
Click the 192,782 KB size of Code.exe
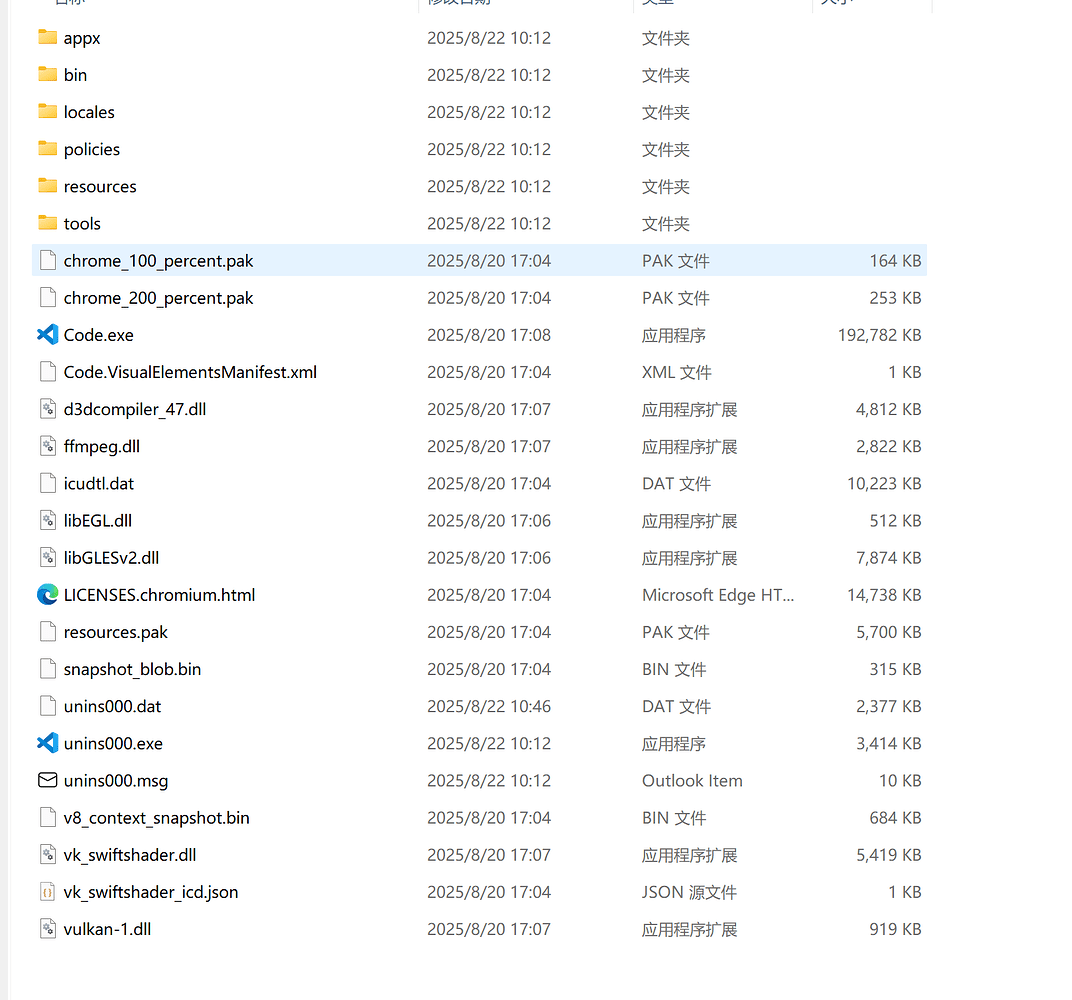(879, 335)
